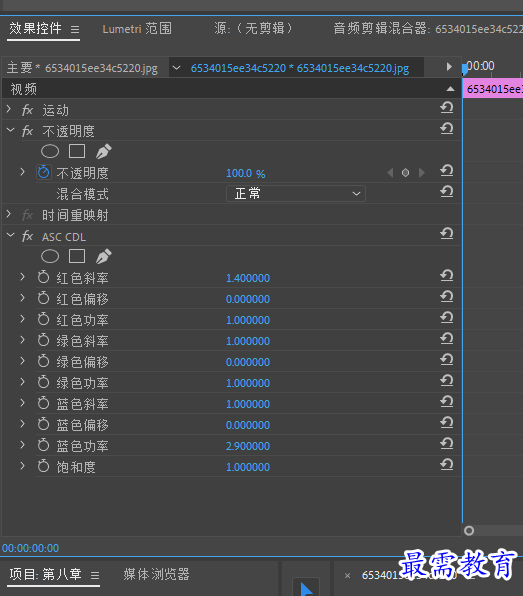
Task: Reset the 绿色斜率 parameter
Action: pyautogui.click(x=447, y=339)
